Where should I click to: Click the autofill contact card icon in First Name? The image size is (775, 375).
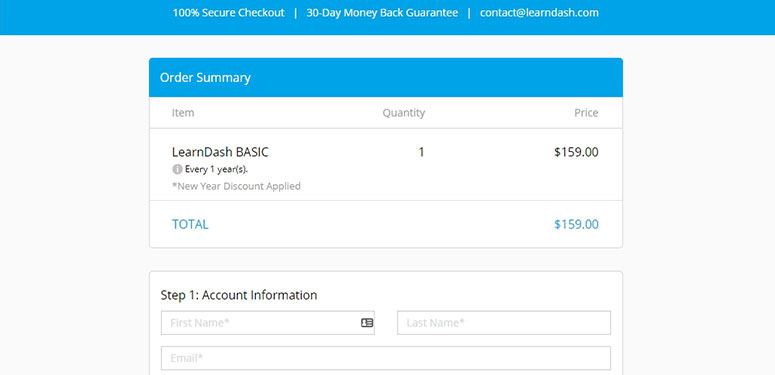[367, 323]
